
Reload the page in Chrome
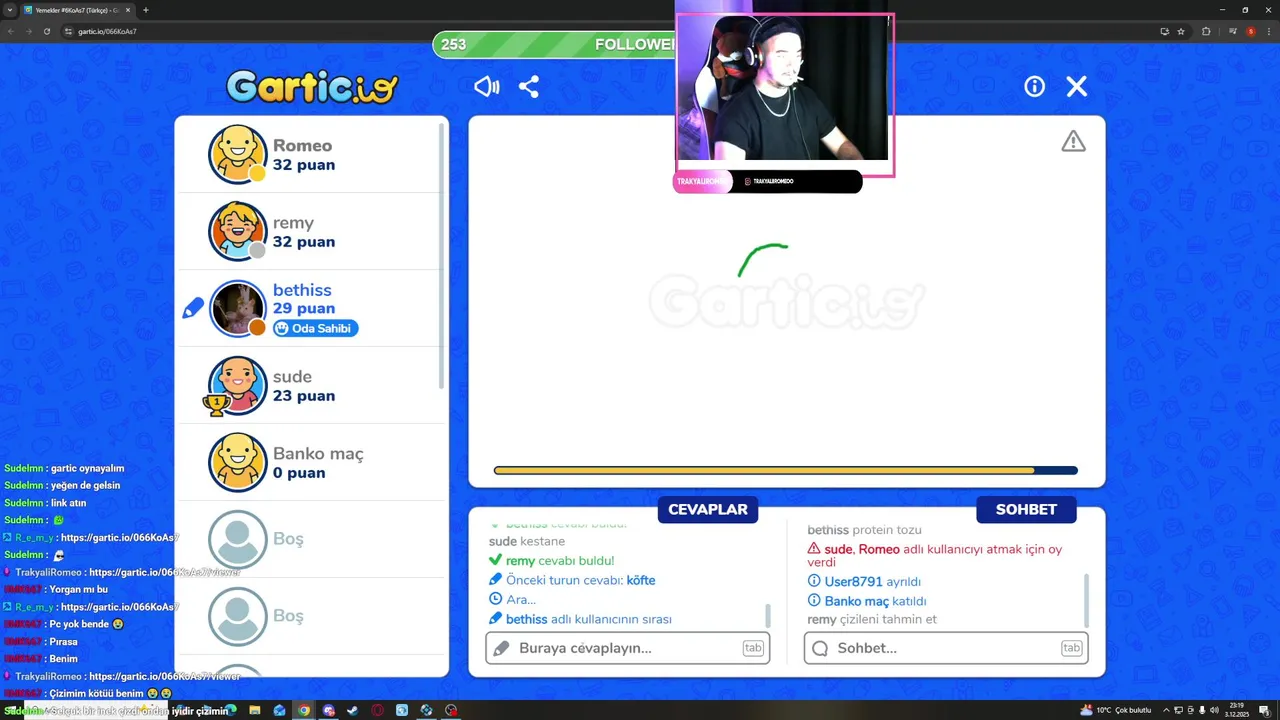click(47, 31)
